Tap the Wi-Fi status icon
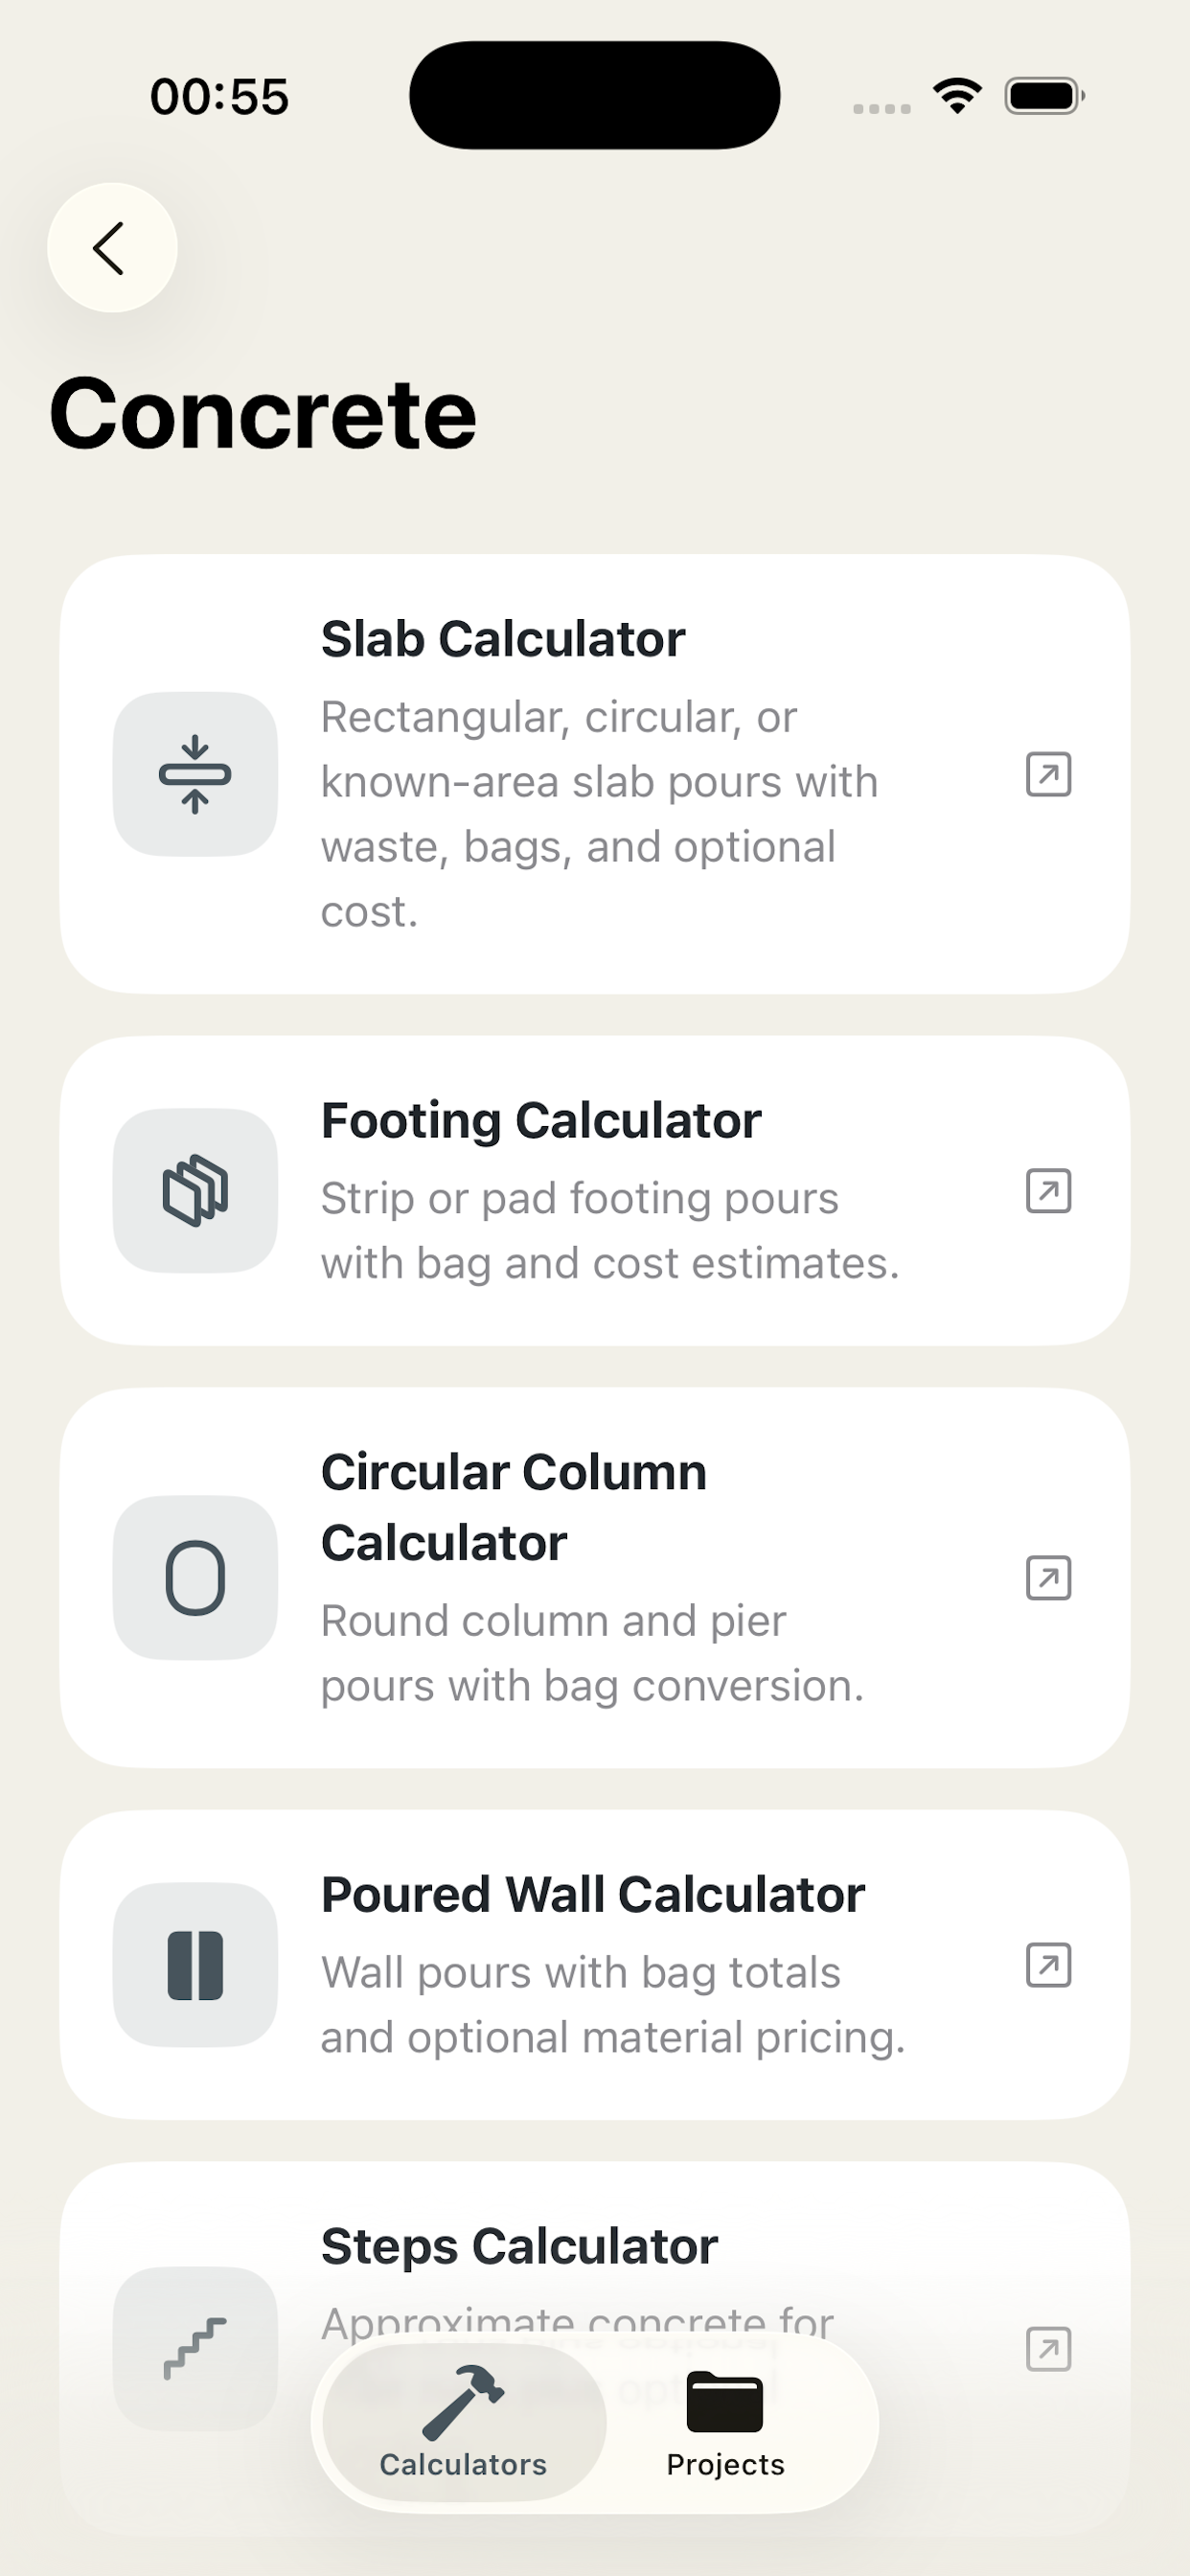1190x2576 pixels. coord(957,96)
